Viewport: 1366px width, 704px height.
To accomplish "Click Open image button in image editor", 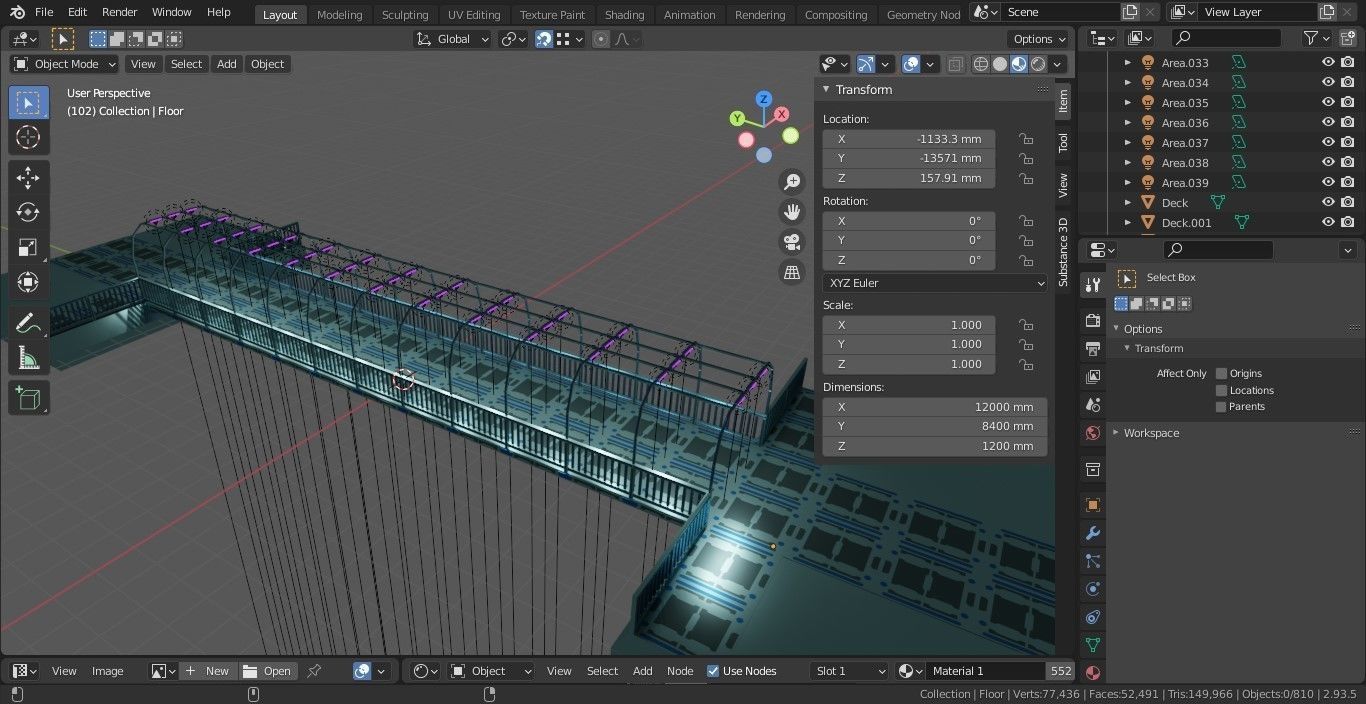I will pyautogui.click(x=268, y=671).
